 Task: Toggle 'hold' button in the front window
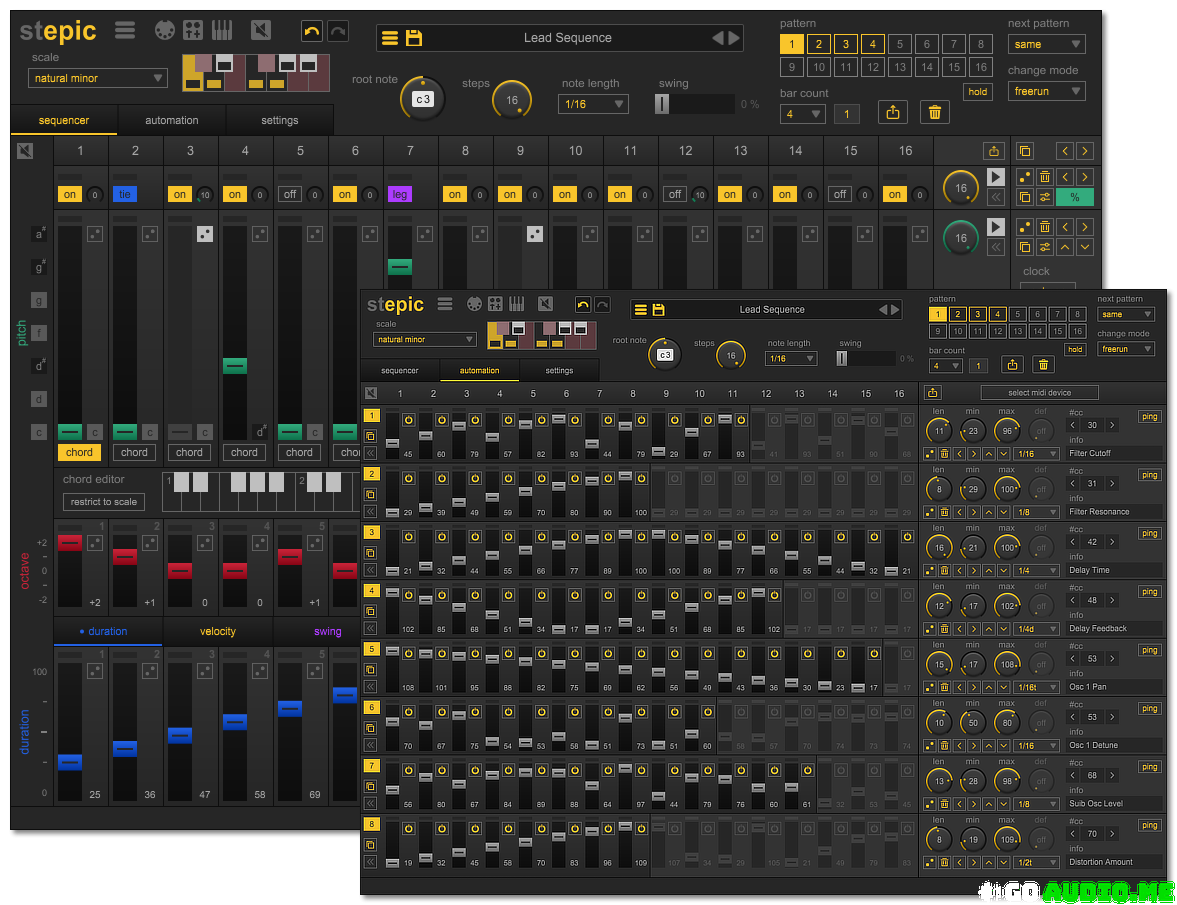pos(1075,350)
